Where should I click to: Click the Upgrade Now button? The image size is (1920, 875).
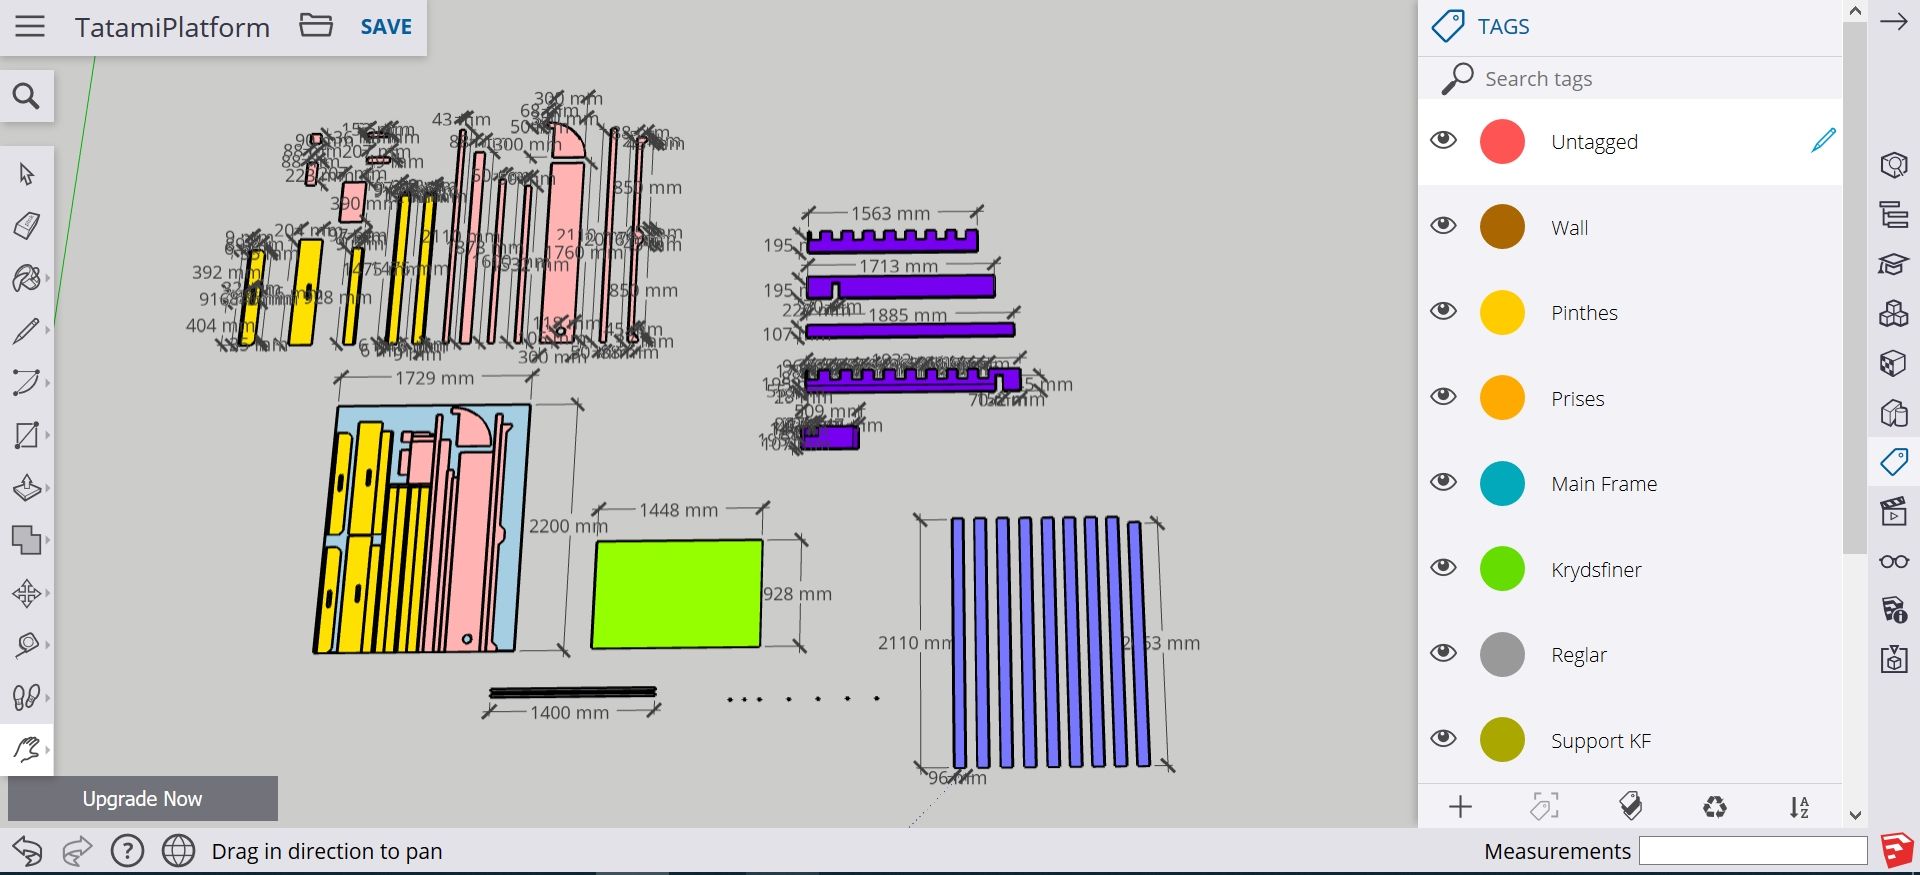pyautogui.click(x=142, y=799)
